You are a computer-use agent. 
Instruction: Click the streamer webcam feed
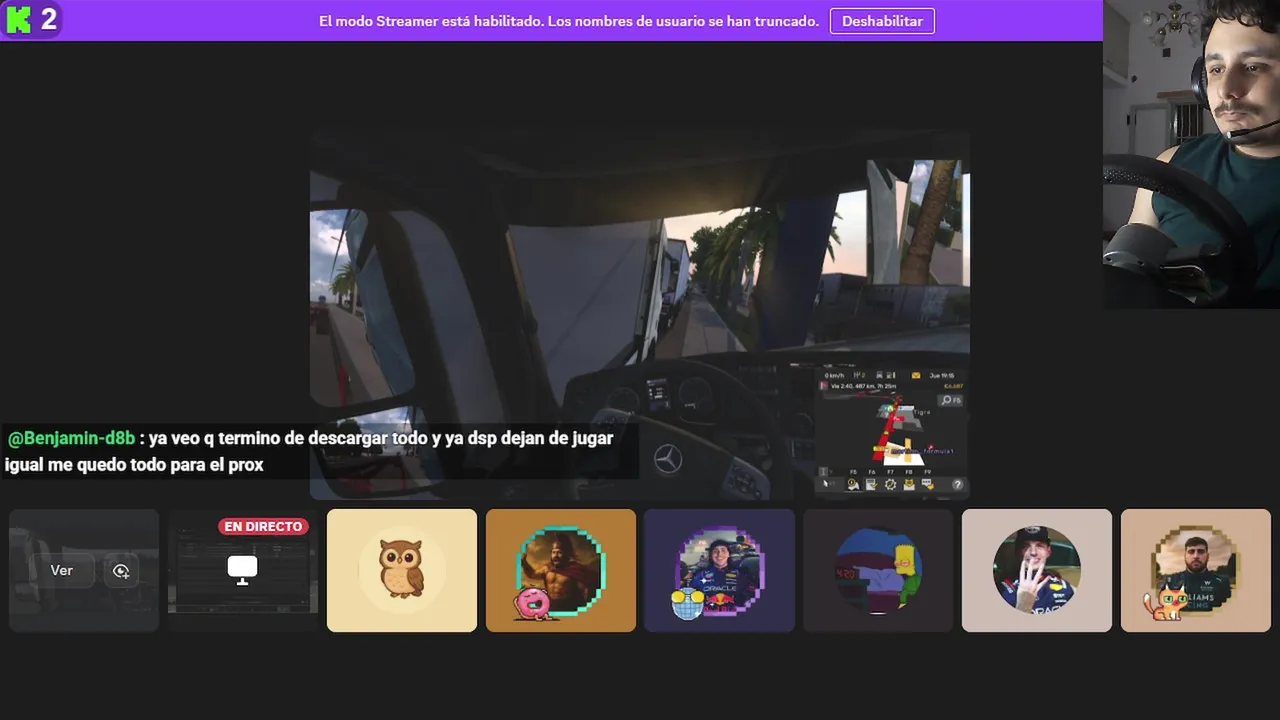(1191, 154)
